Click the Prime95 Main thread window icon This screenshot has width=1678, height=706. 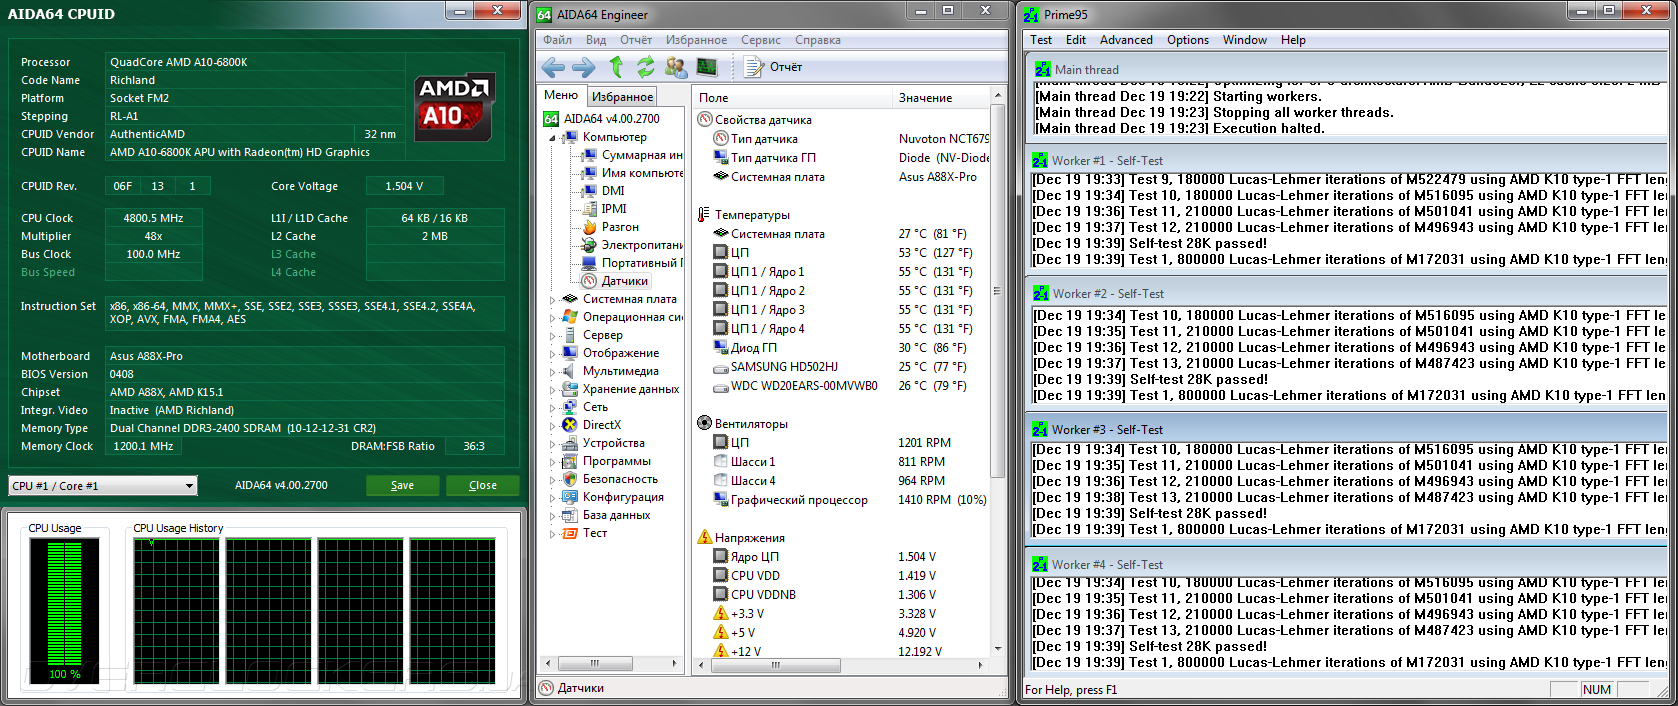coord(1043,70)
